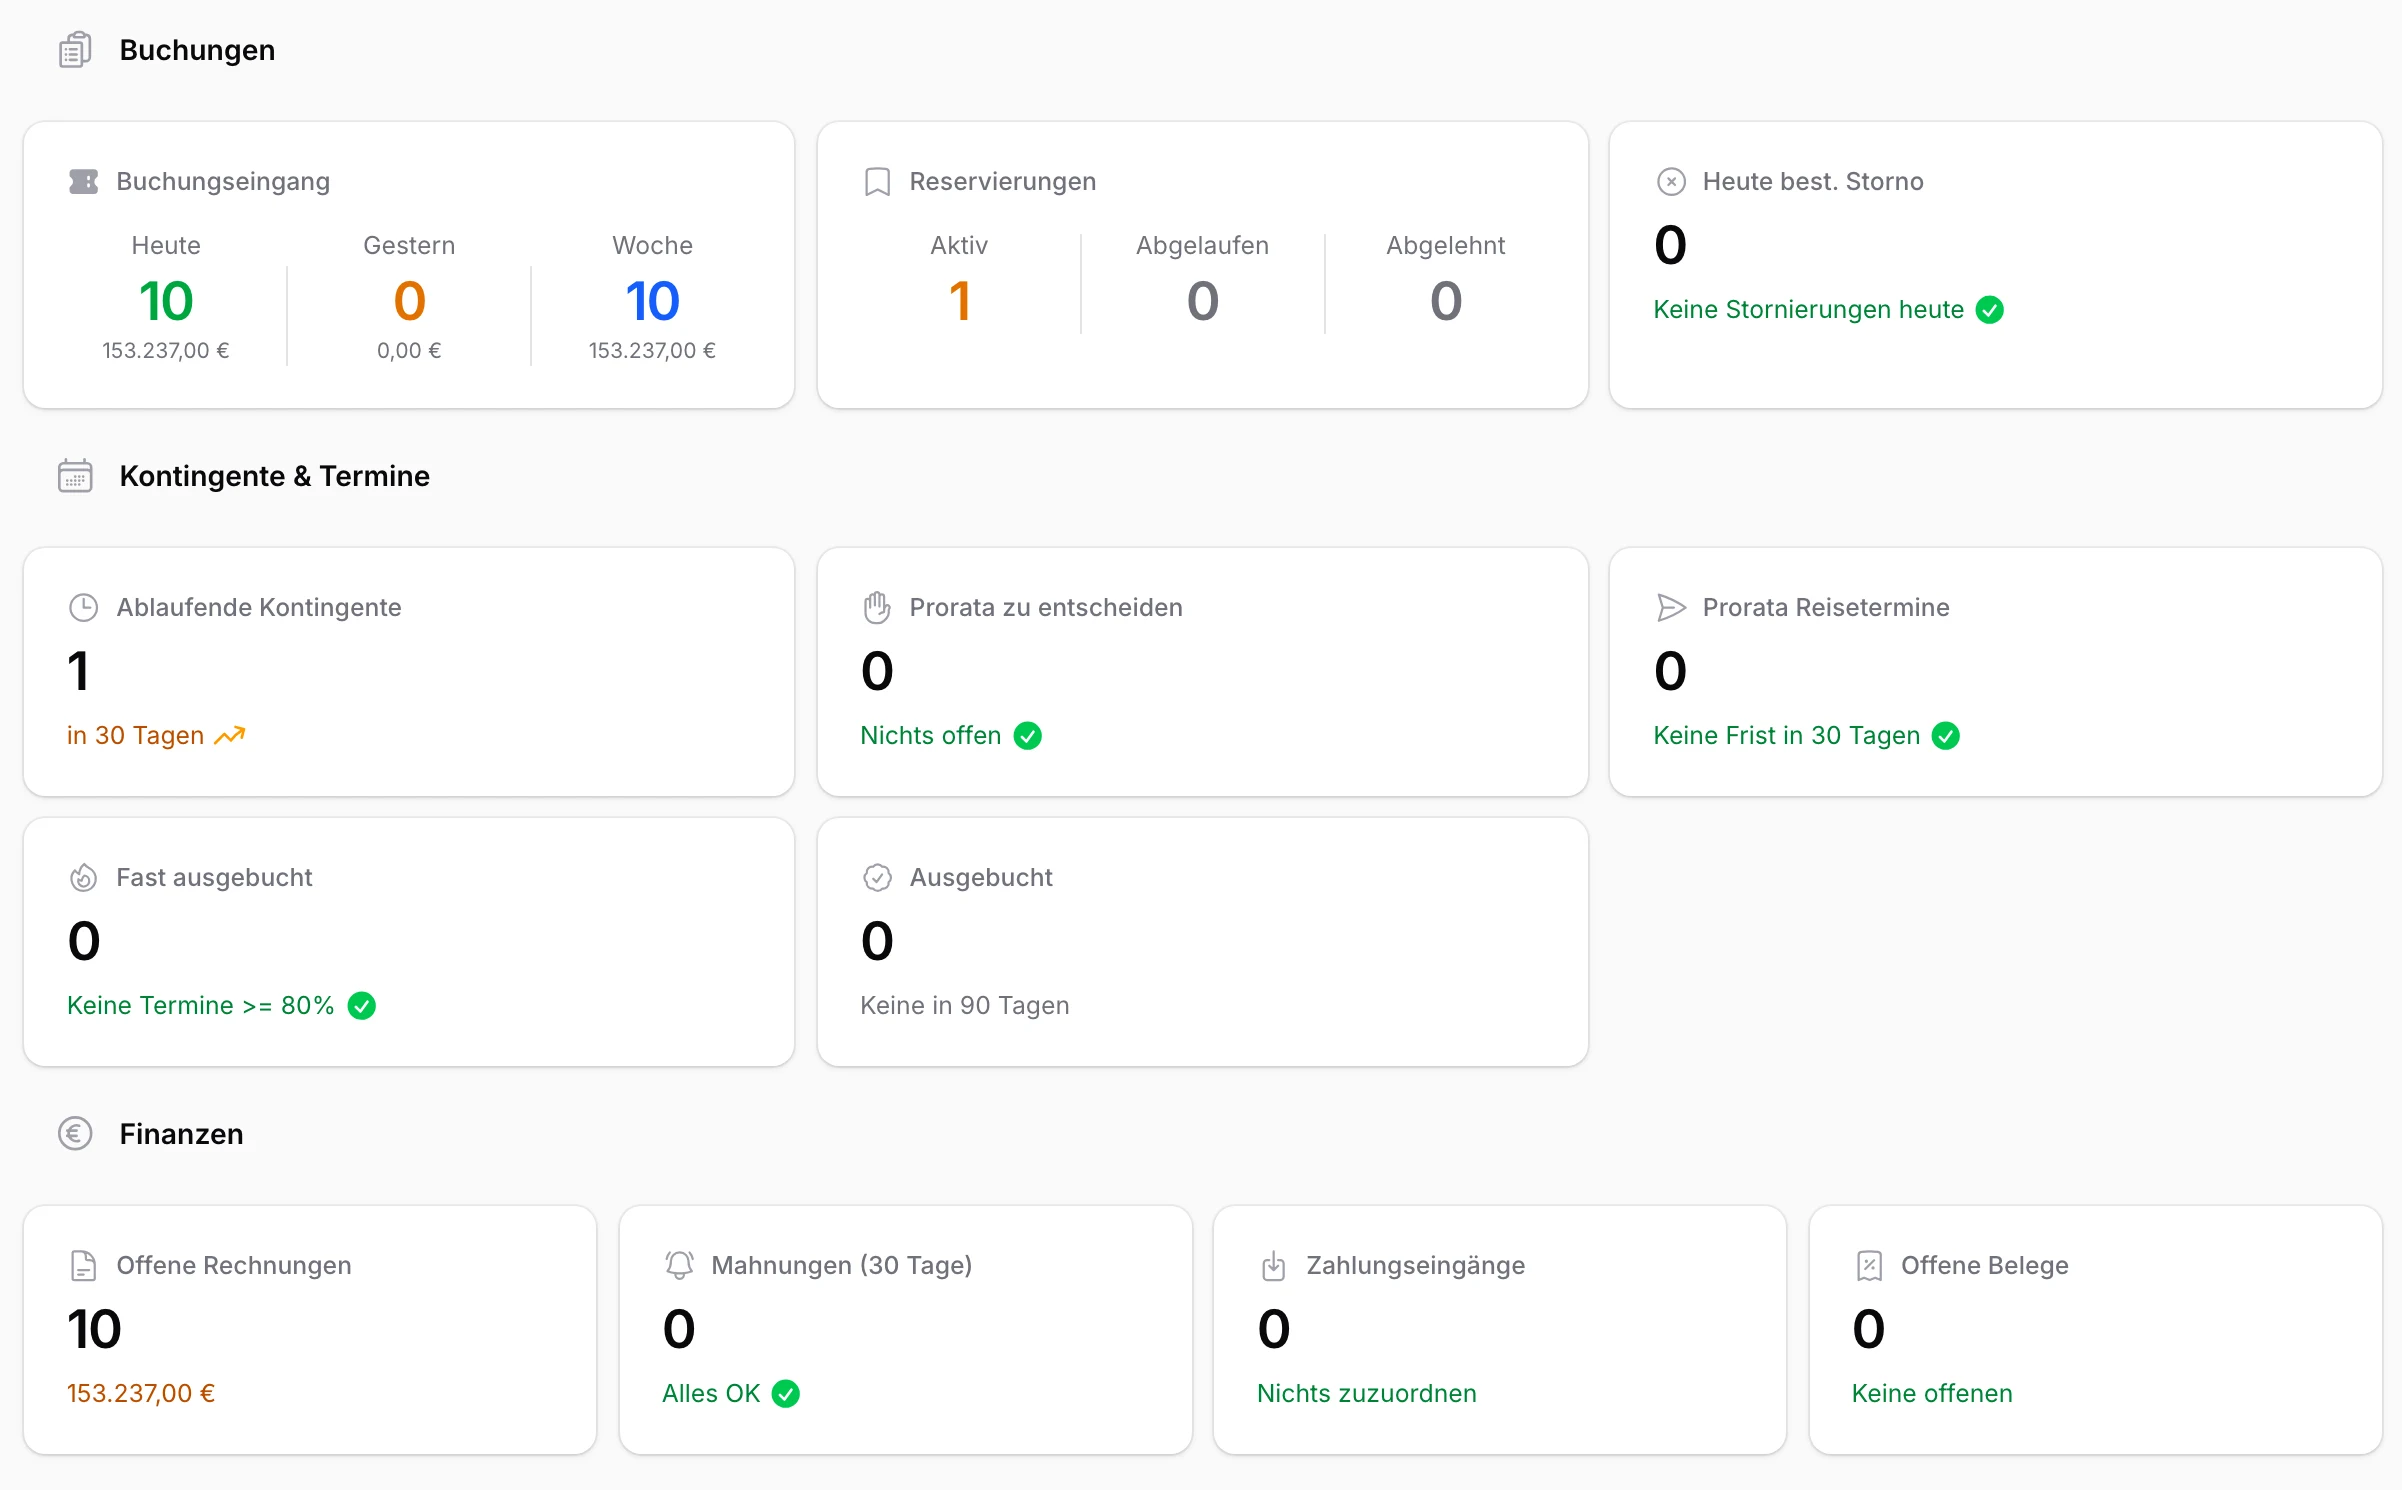The image size is (2402, 1490).
Task: Click the Prorata zu entscheiden hand icon
Action: [x=877, y=608]
